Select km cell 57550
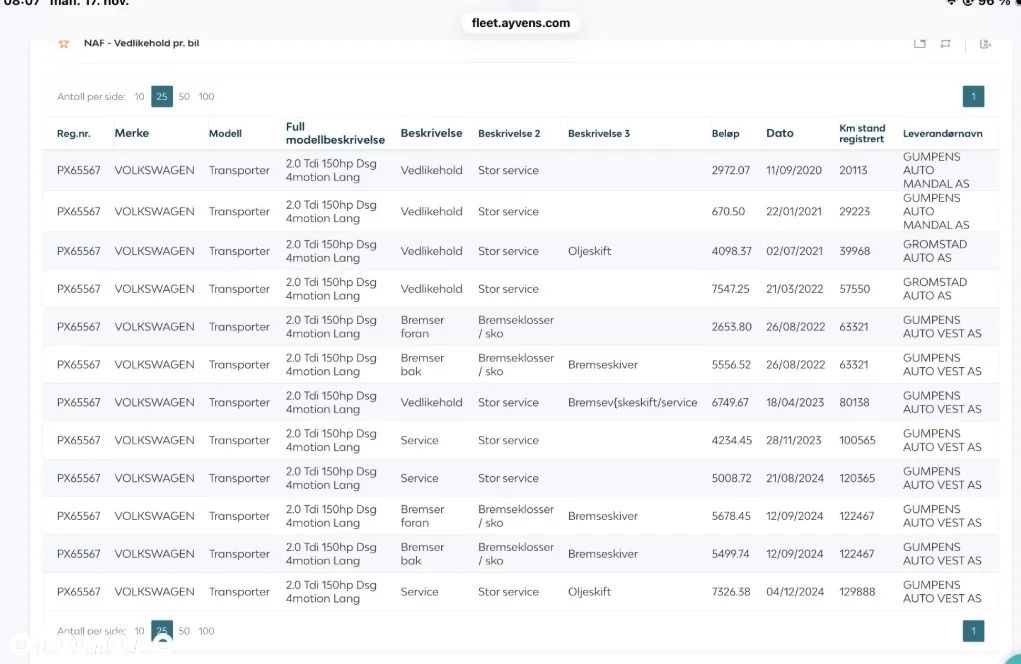1021x664 pixels. pyautogui.click(x=854, y=289)
